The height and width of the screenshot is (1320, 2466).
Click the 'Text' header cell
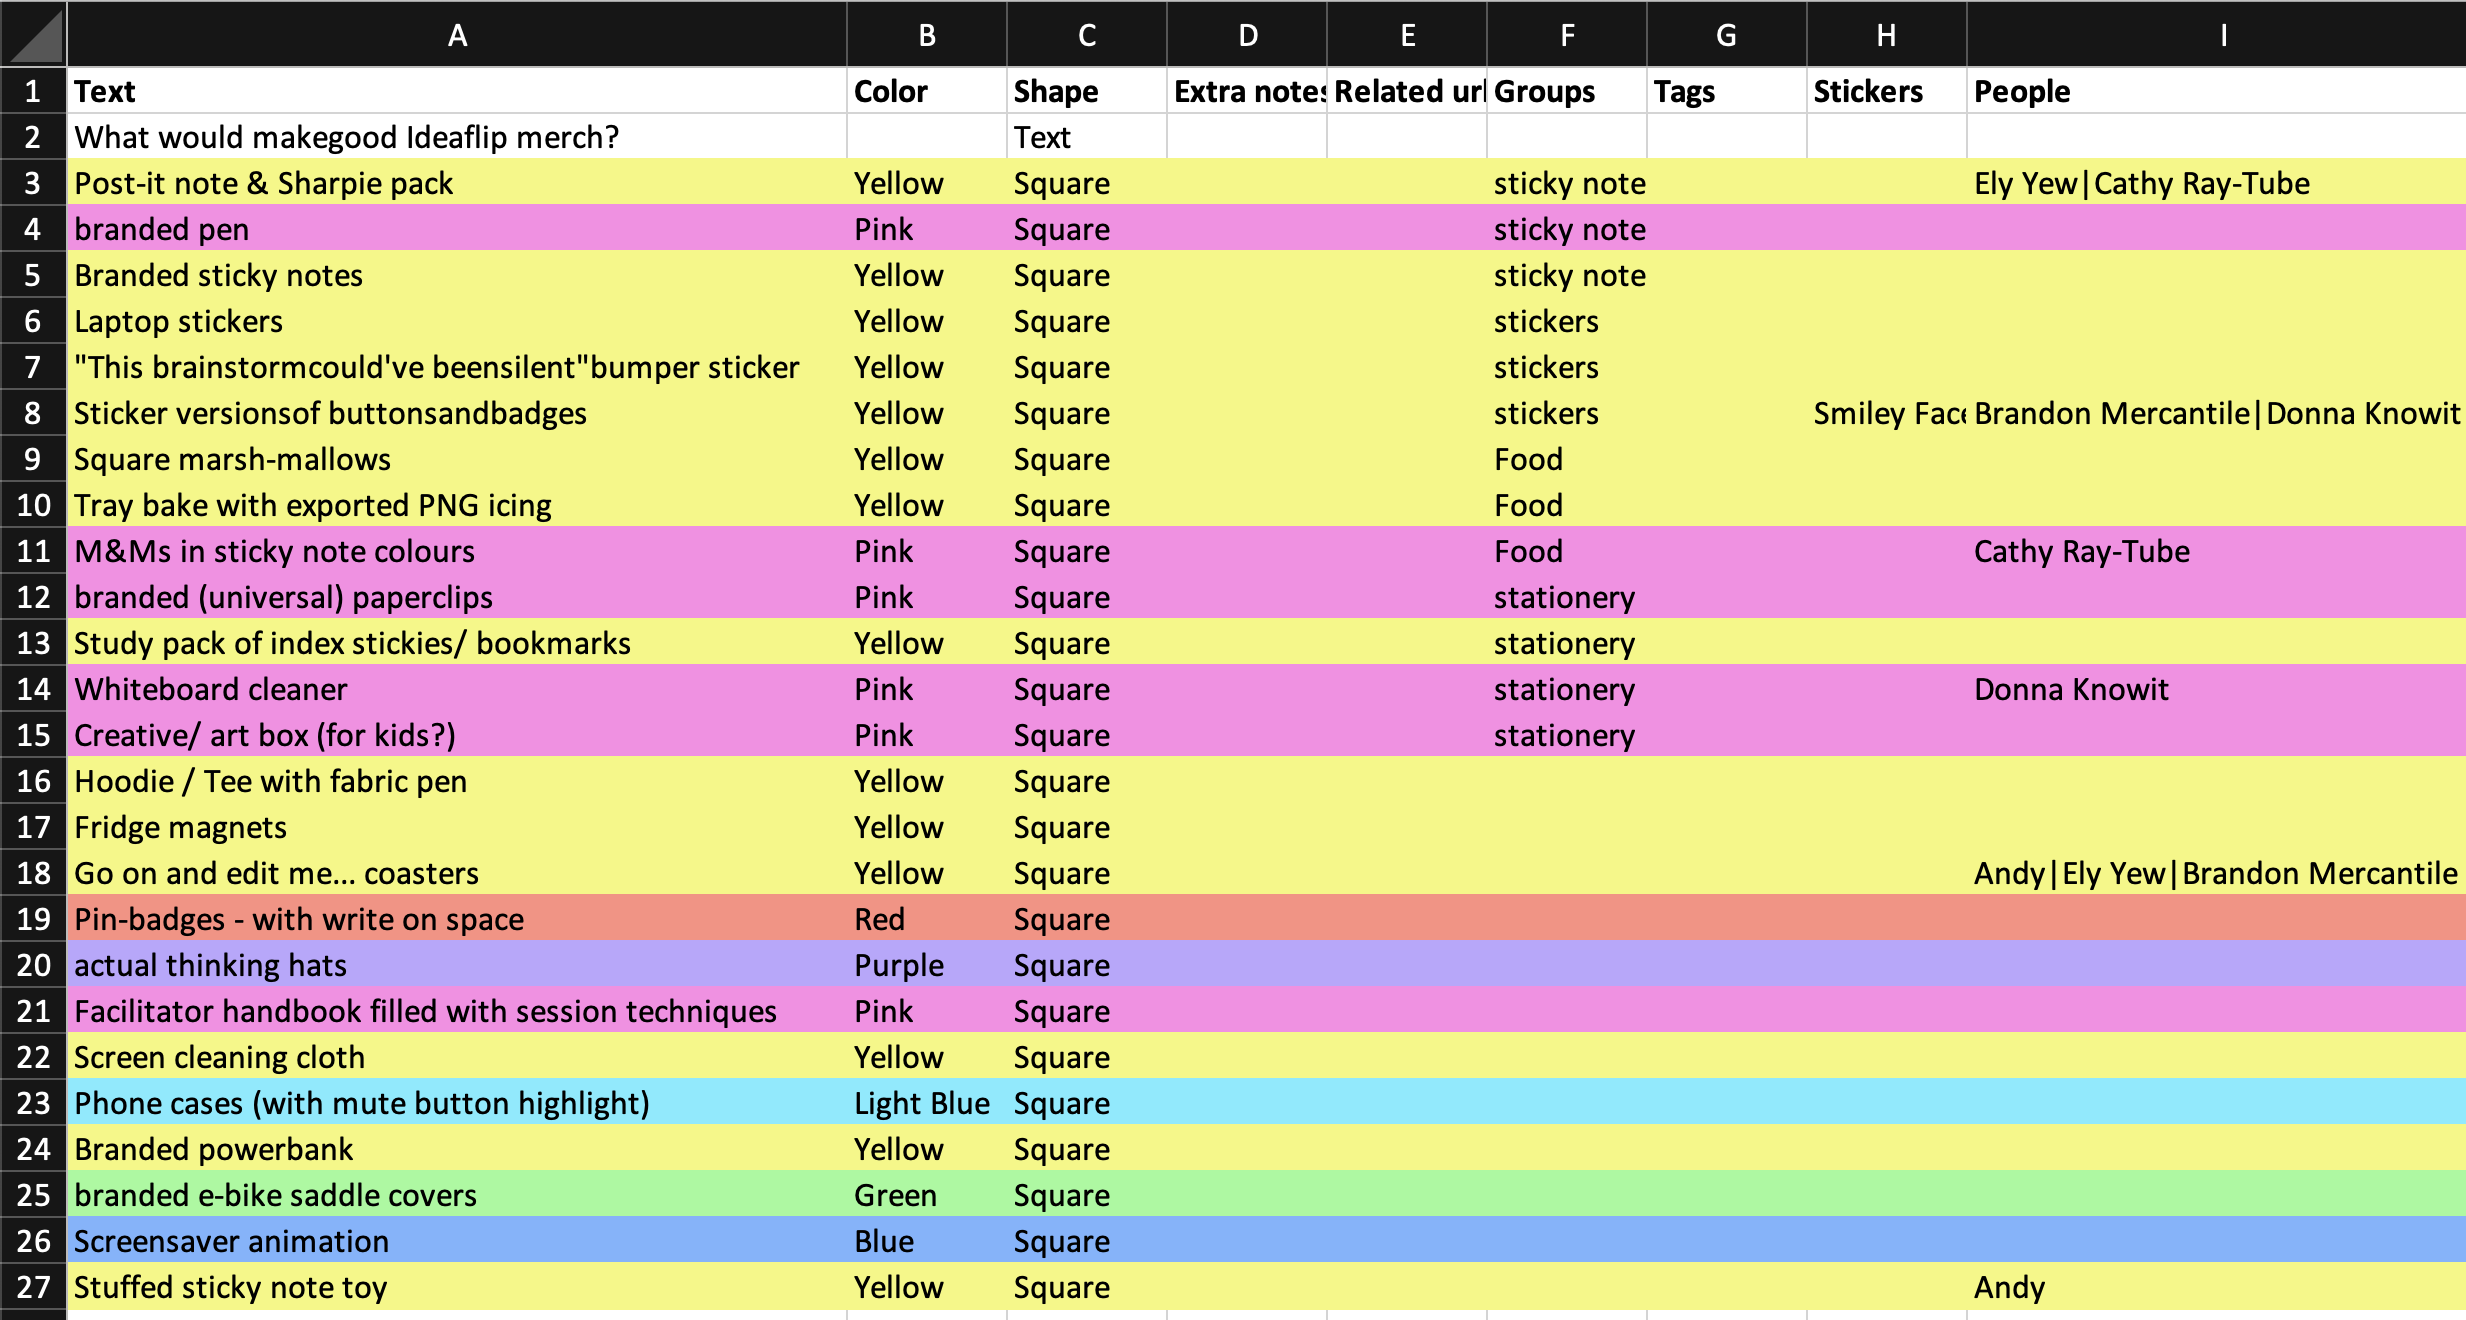tap(457, 91)
